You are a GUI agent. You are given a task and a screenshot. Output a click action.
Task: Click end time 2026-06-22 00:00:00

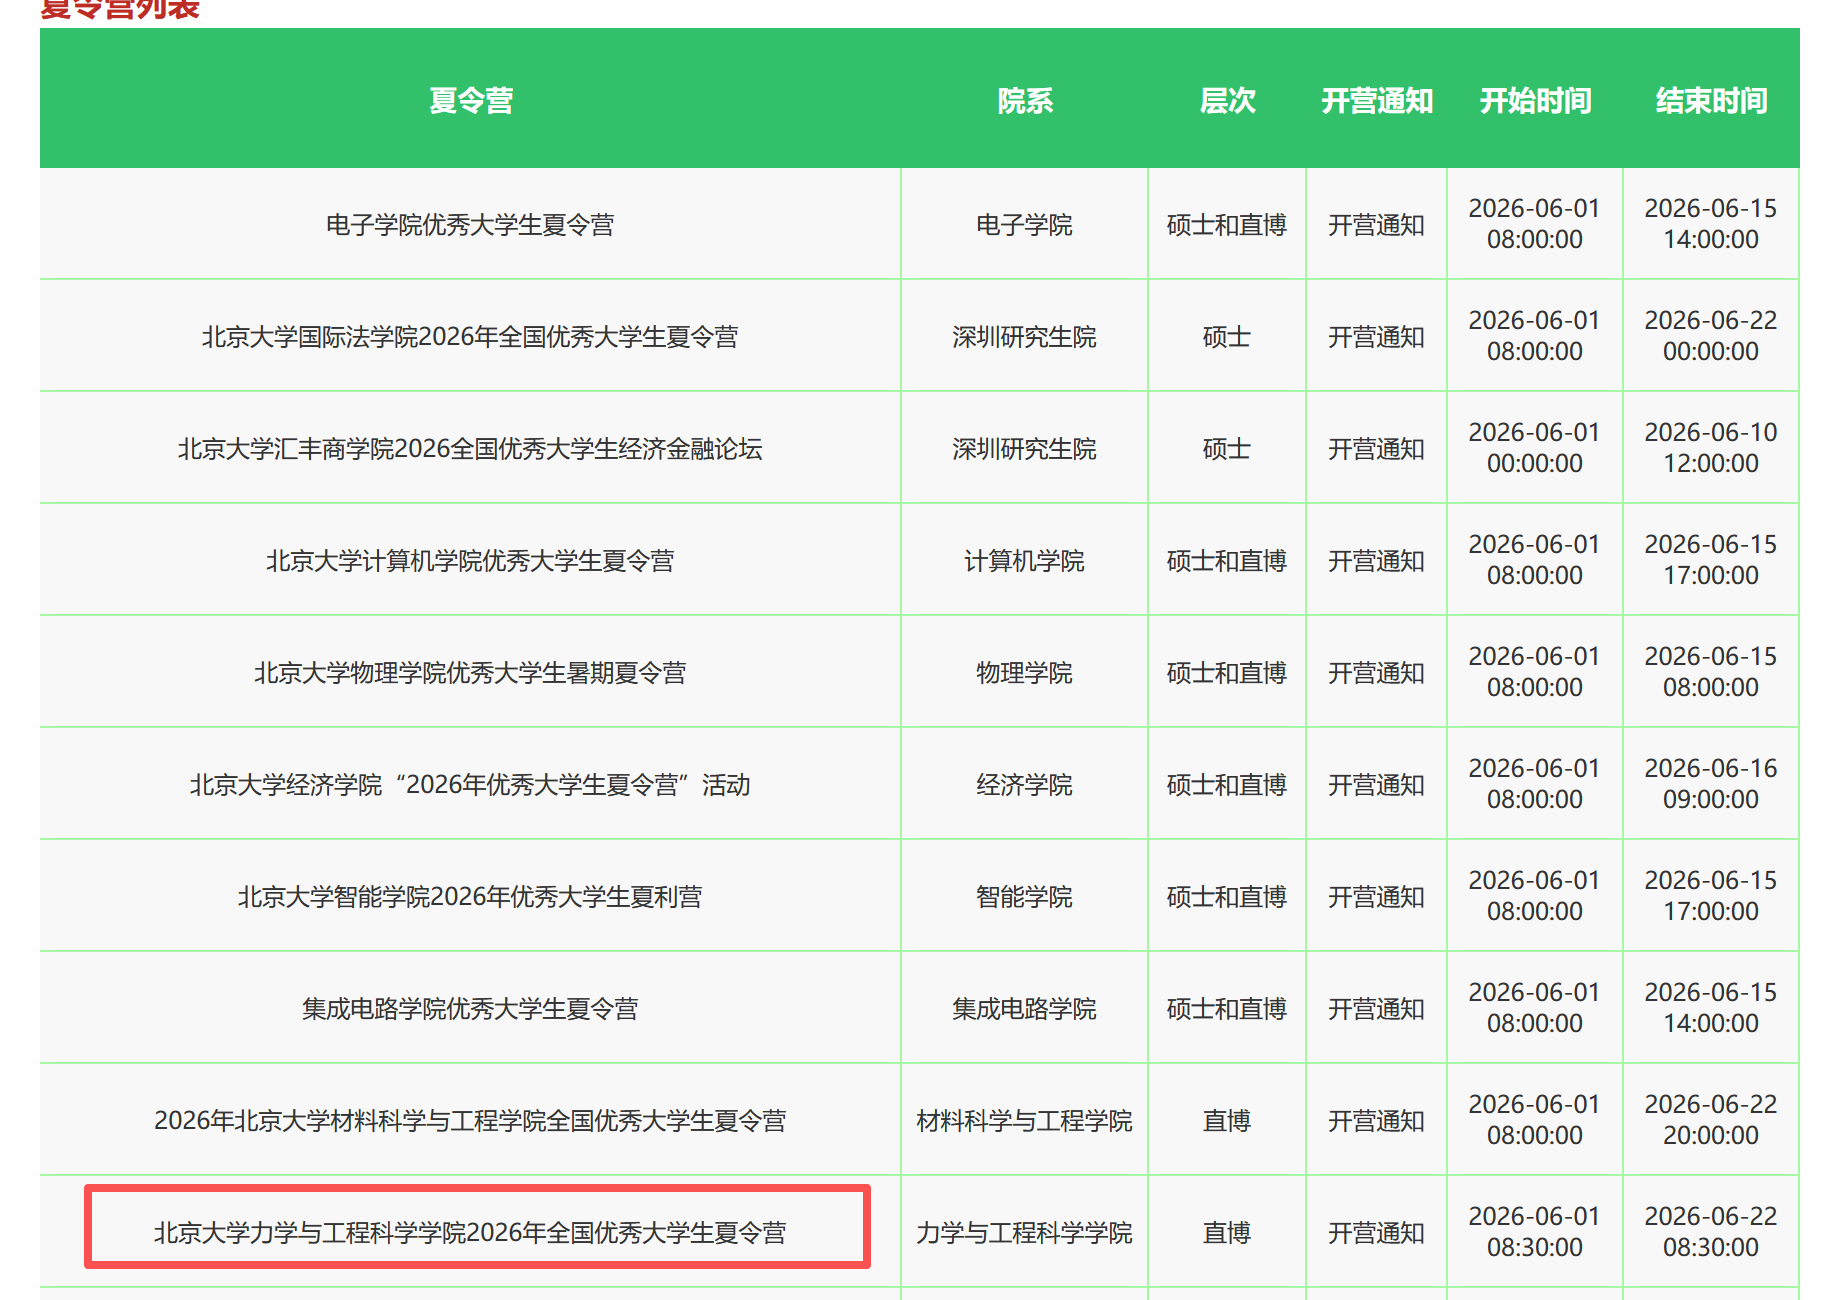1711,336
